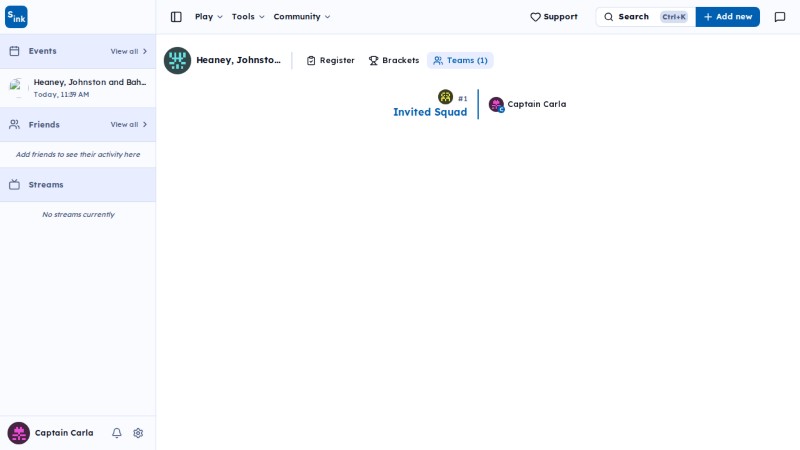
Task: Click the Events section header
Action: [x=78, y=52]
